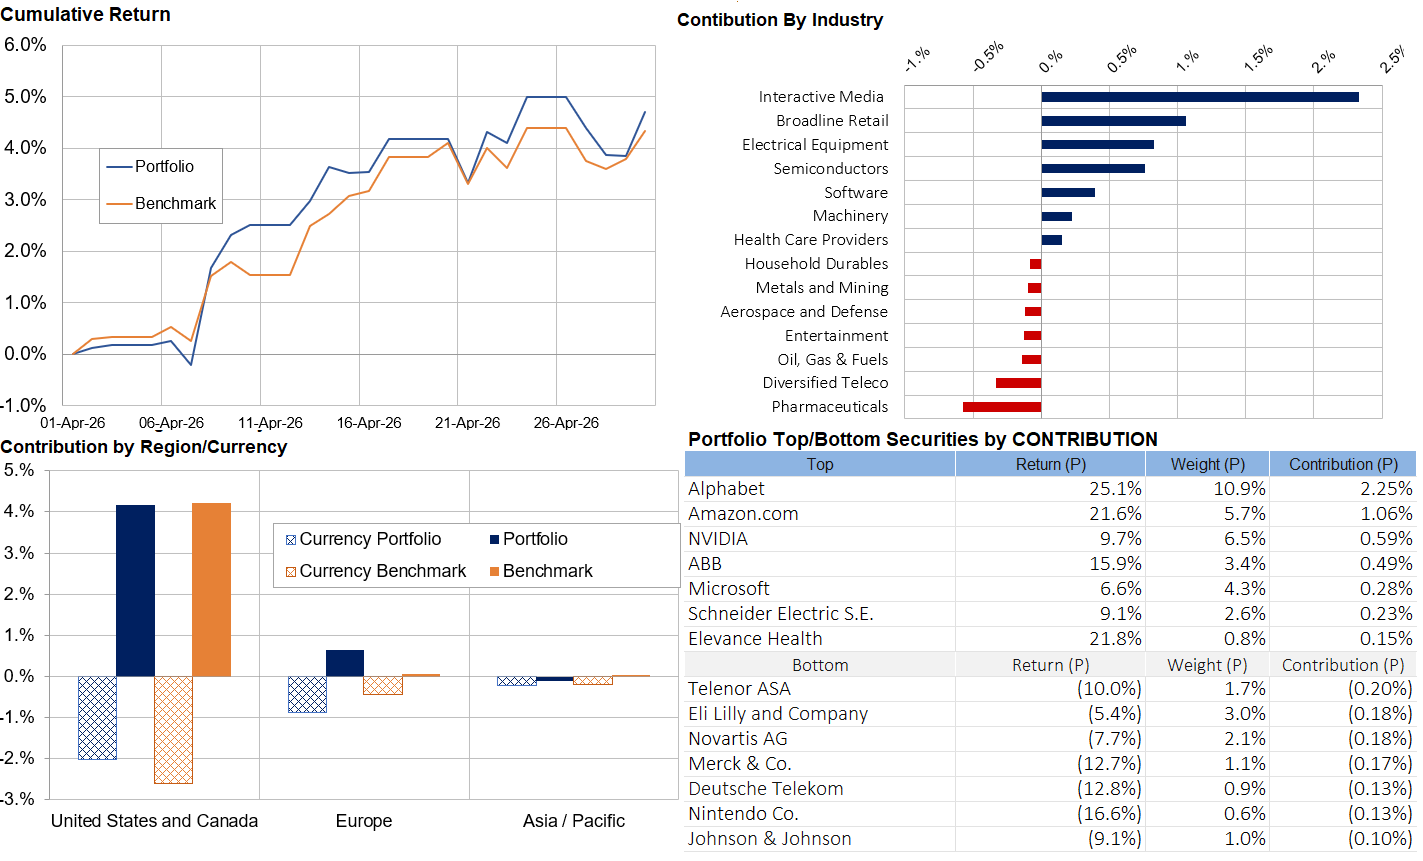This screenshot has height=861, width=1423.
Task: Click the navy Portfolio legend square
Action: [x=494, y=540]
